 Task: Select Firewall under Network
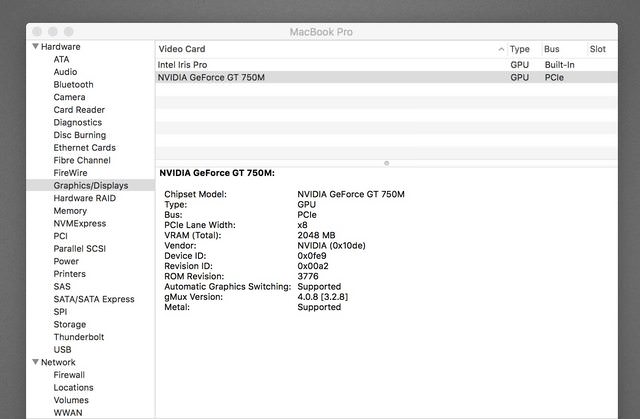[x=69, y=375]
